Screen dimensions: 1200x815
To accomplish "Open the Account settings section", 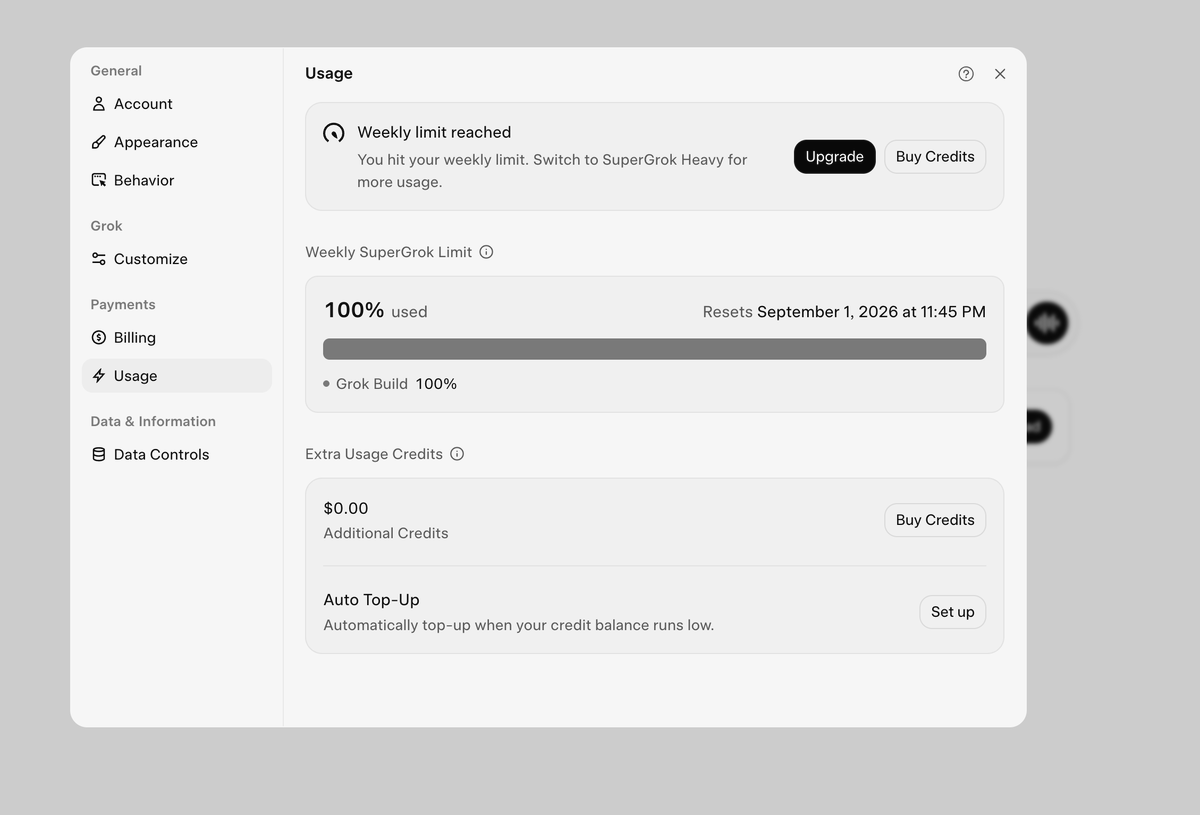I will [176, 104].
